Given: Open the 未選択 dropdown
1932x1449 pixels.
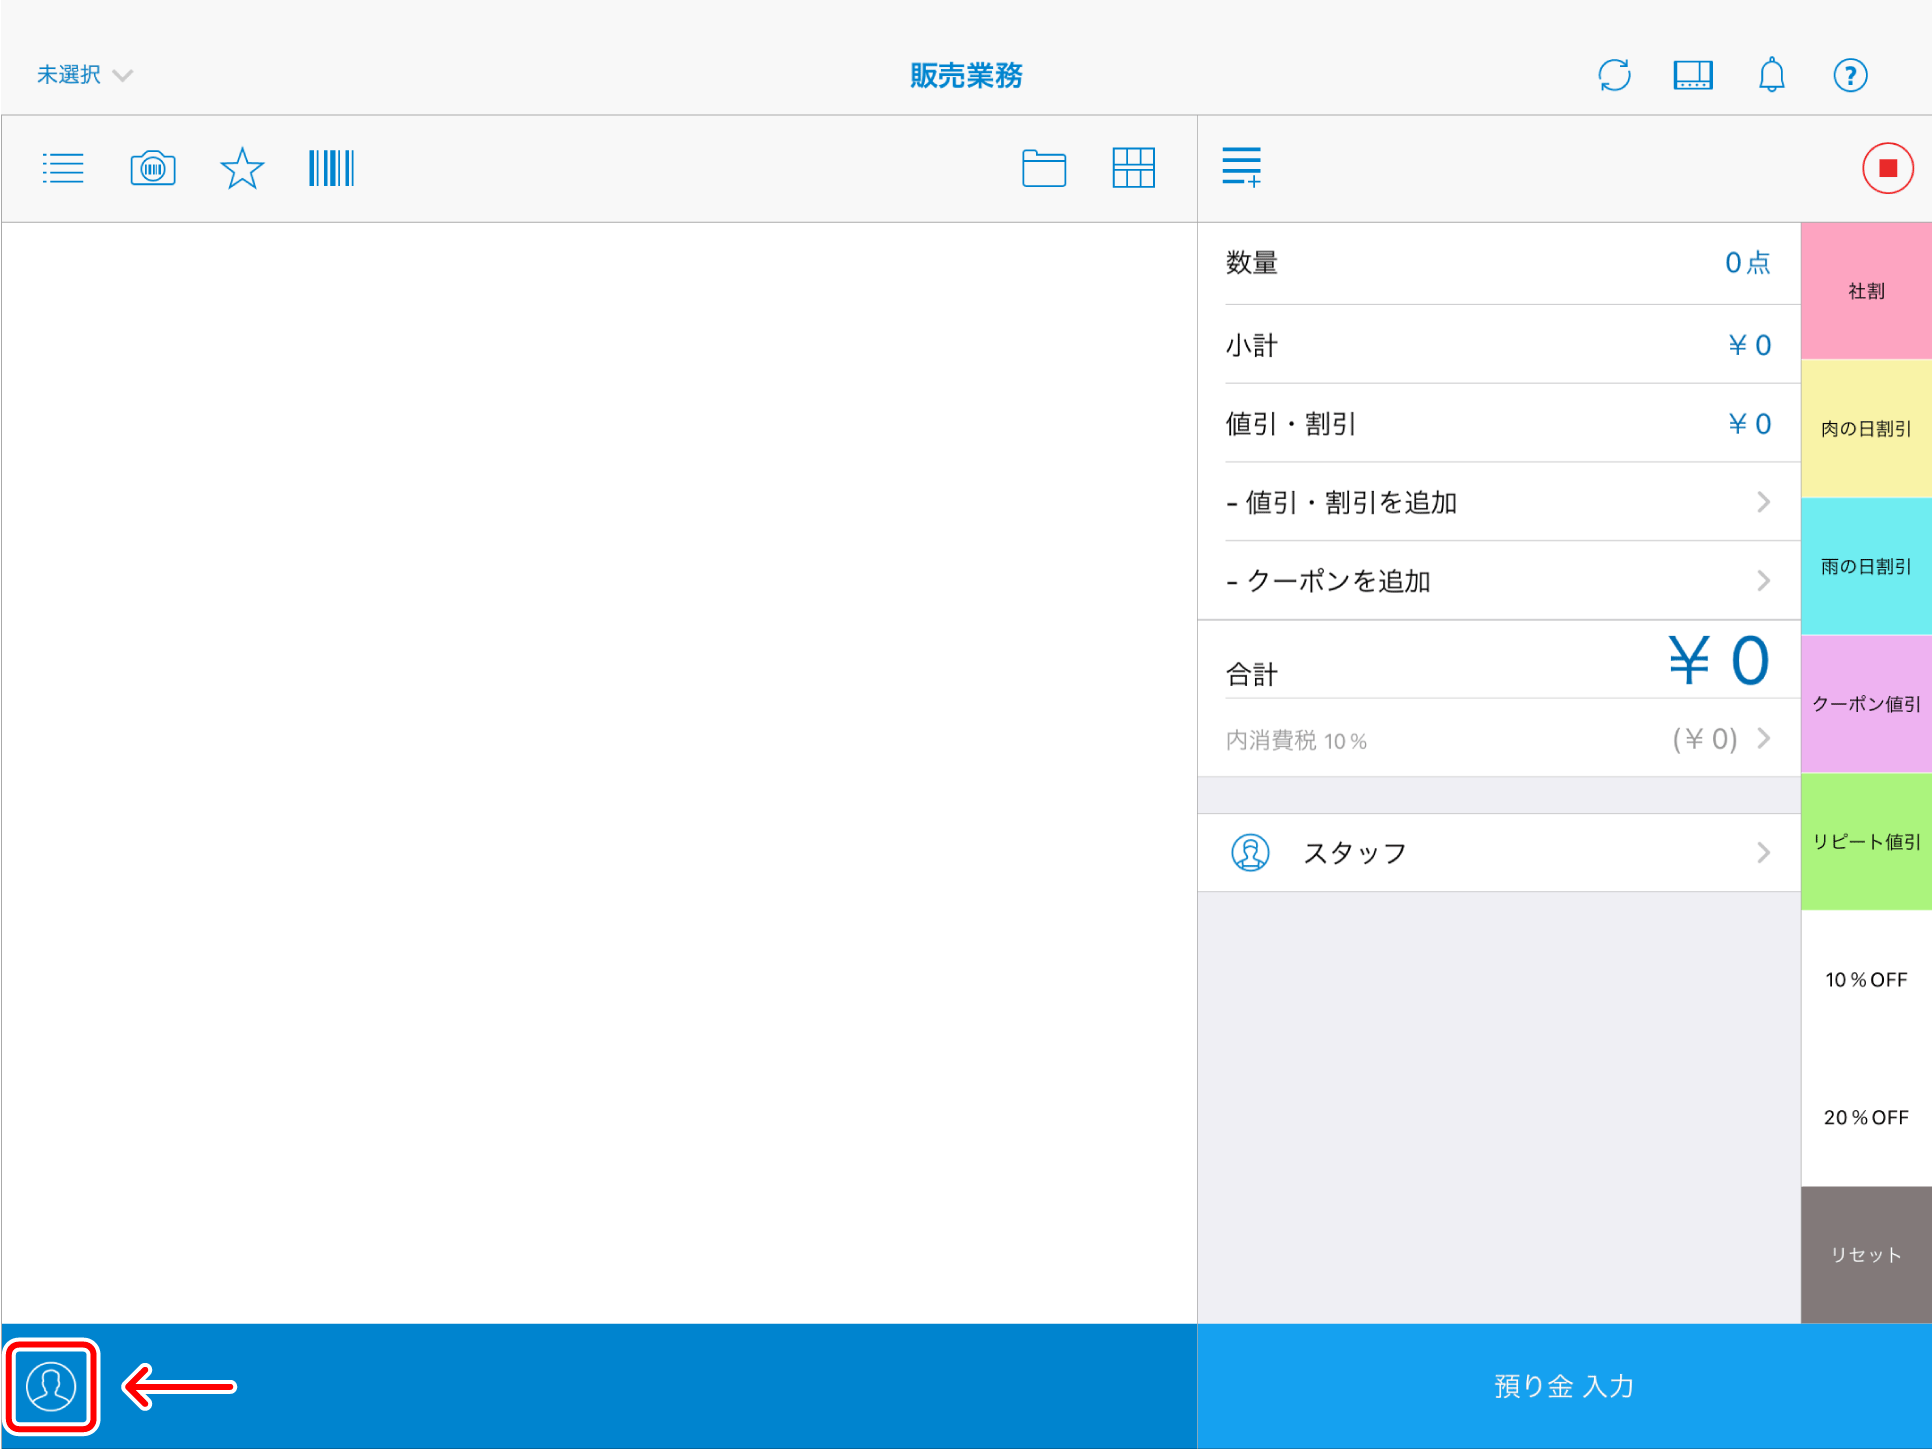Looking at the screenshot, I should click(x=84, y=75).
